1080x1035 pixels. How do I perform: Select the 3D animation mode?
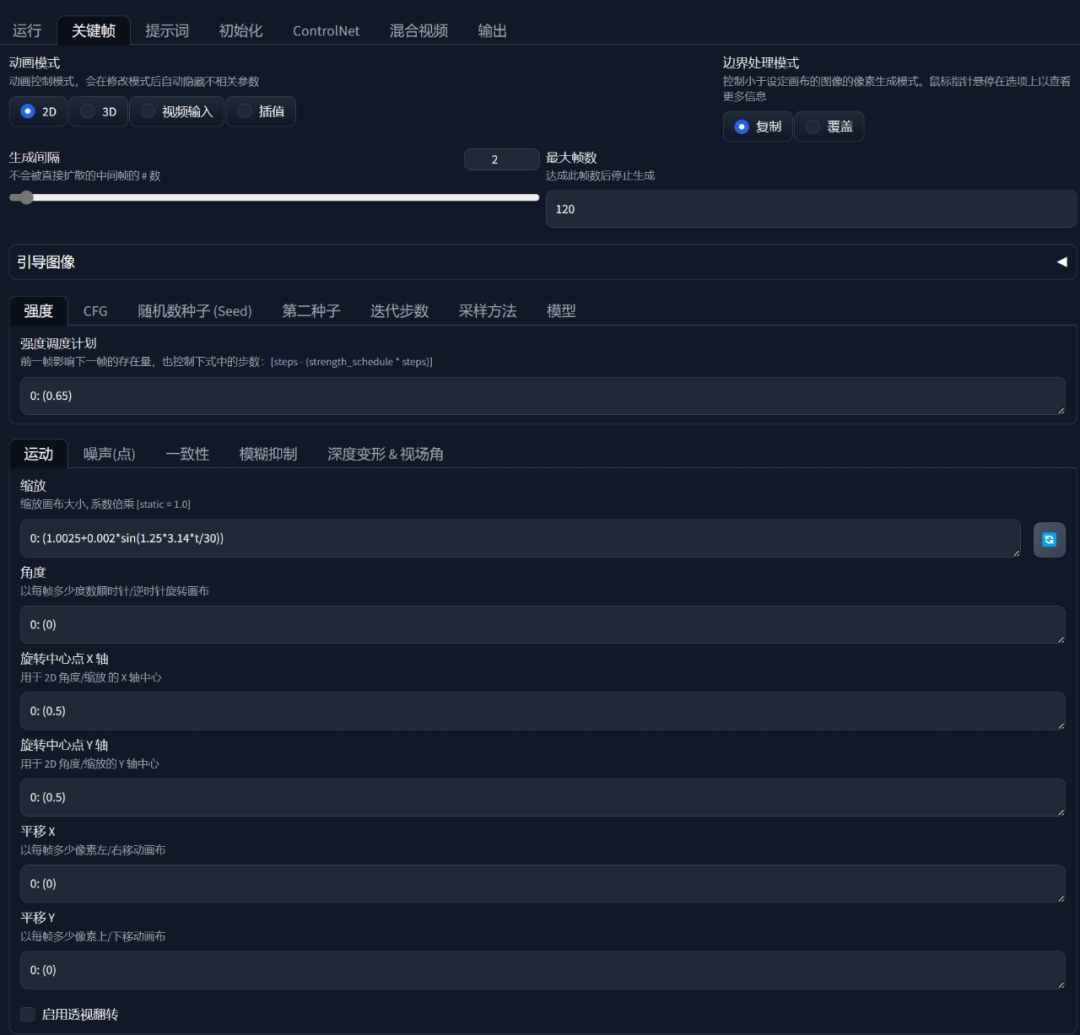[98, 112]
